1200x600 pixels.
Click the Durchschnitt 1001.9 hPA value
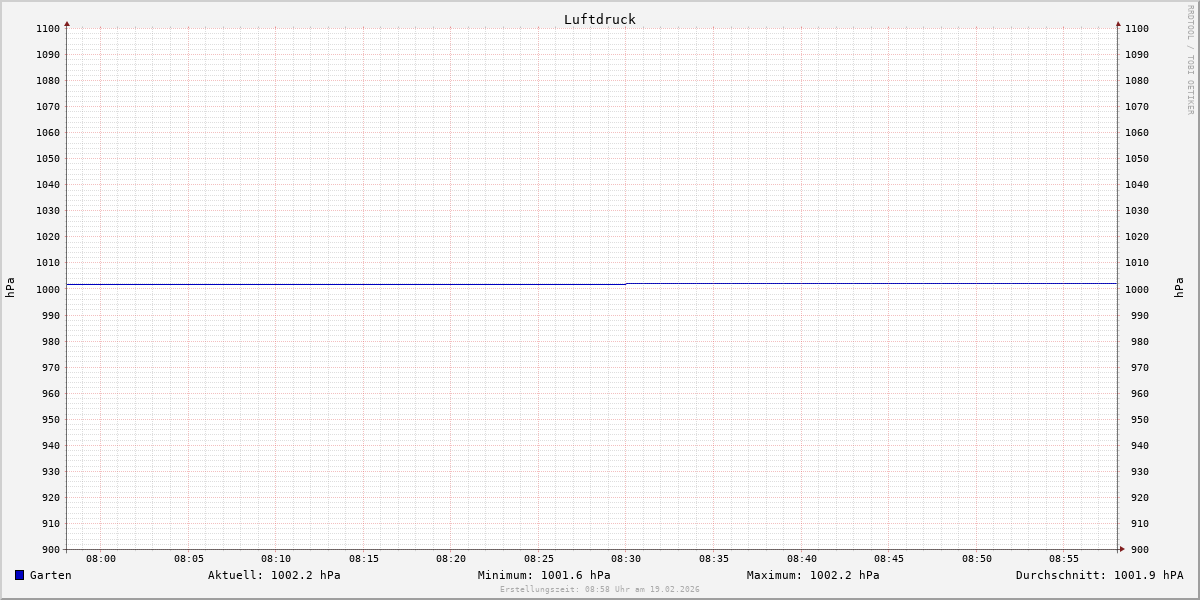pos(1099,575)
